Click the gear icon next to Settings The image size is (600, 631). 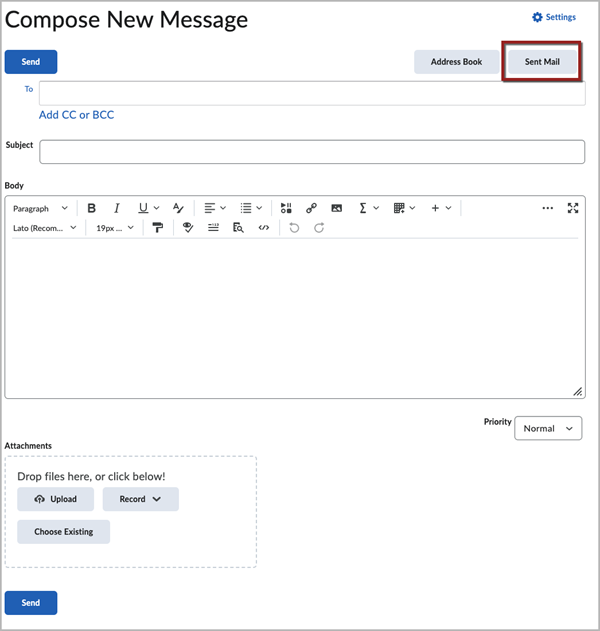pos(537,17)
